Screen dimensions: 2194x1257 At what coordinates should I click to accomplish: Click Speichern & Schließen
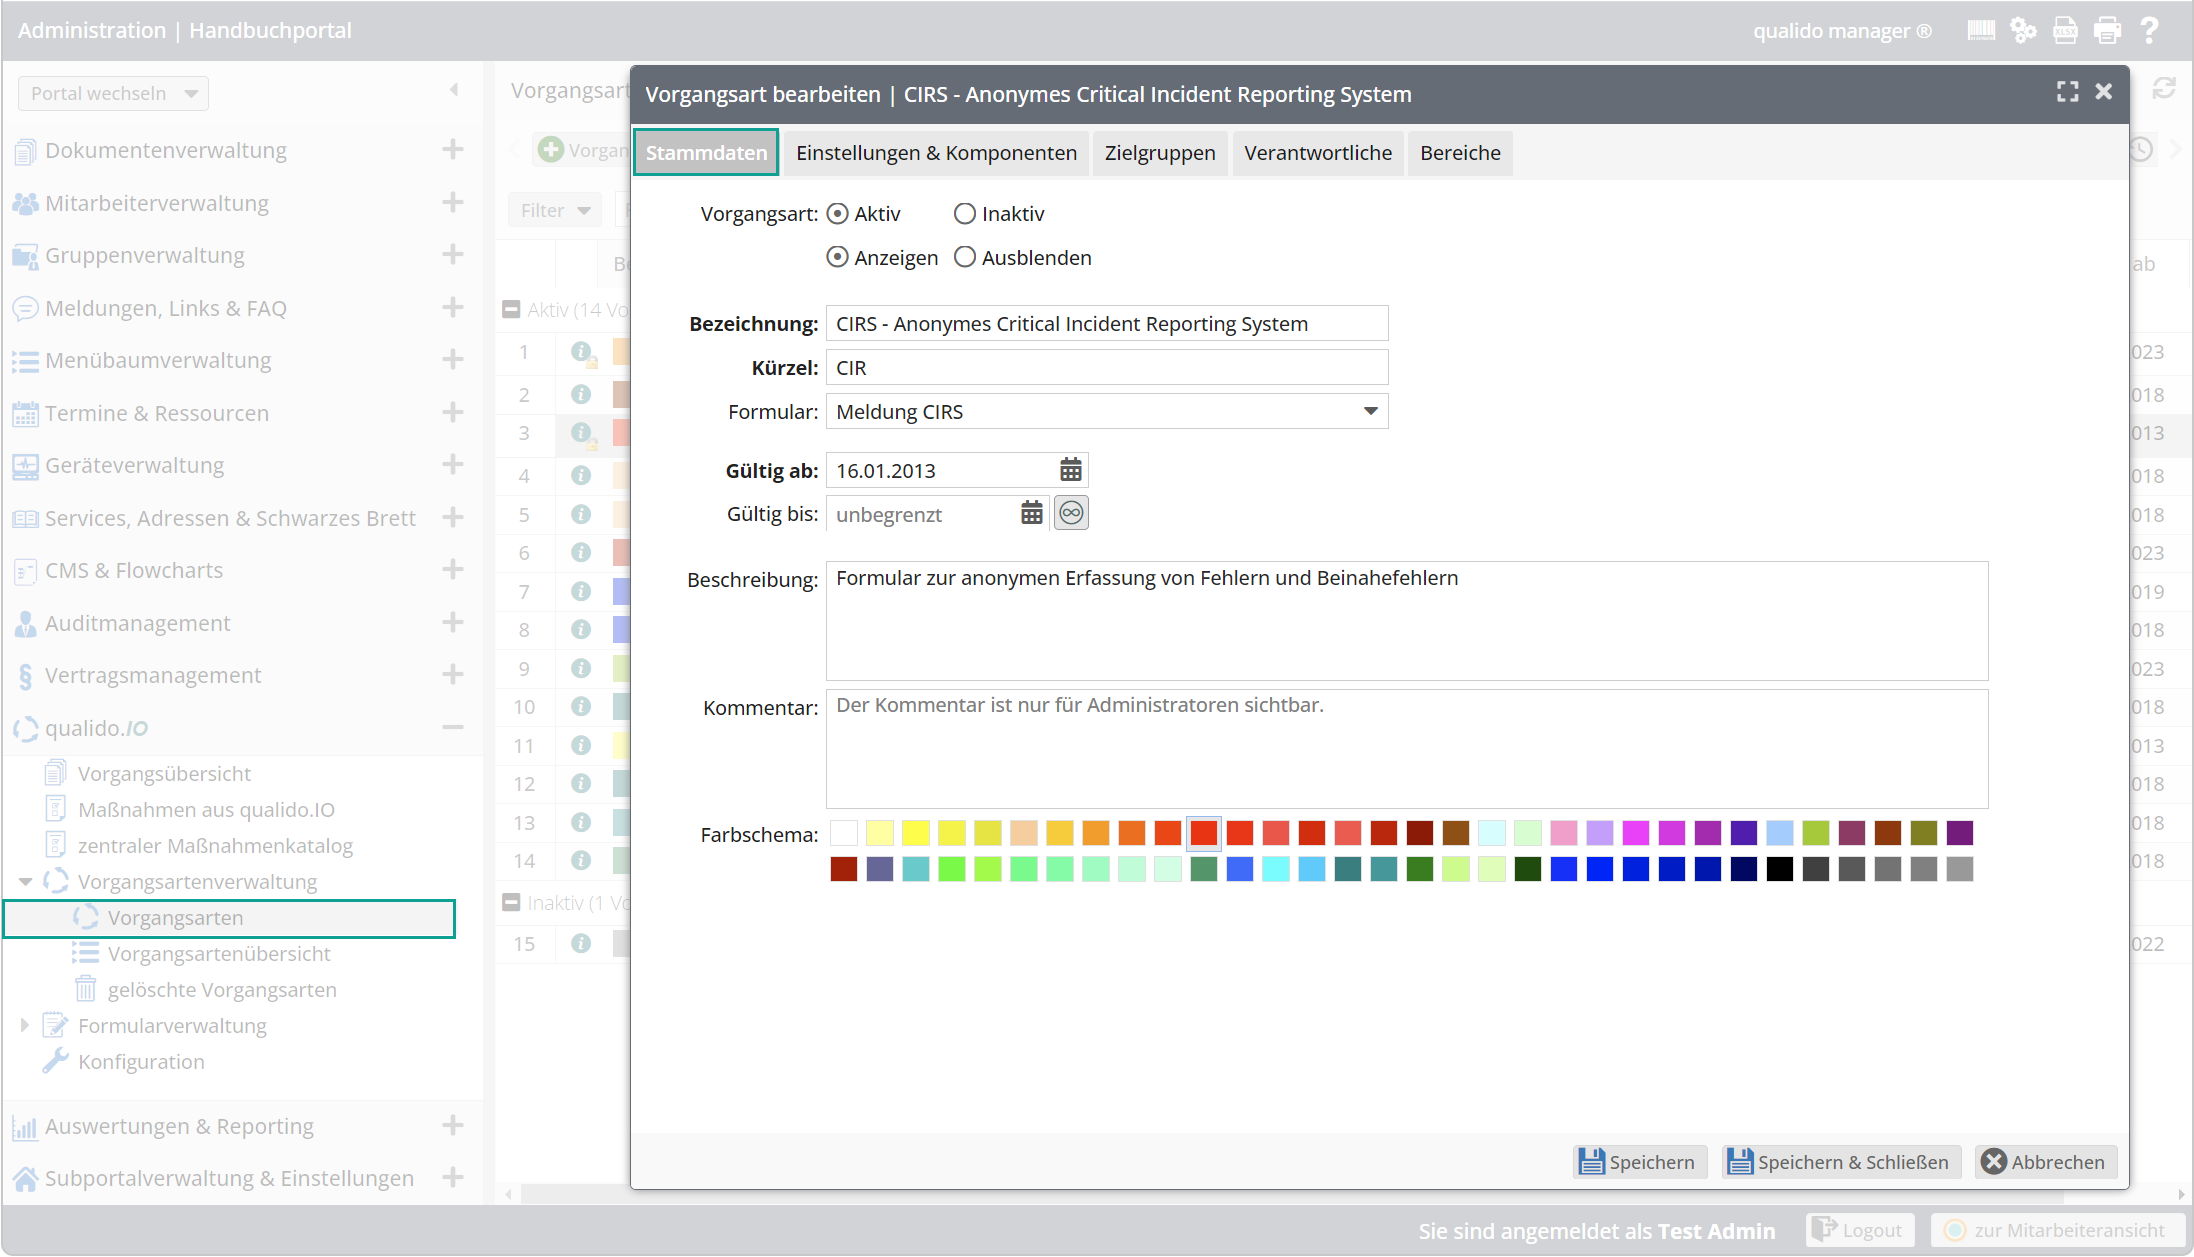pos(1840,1162)
